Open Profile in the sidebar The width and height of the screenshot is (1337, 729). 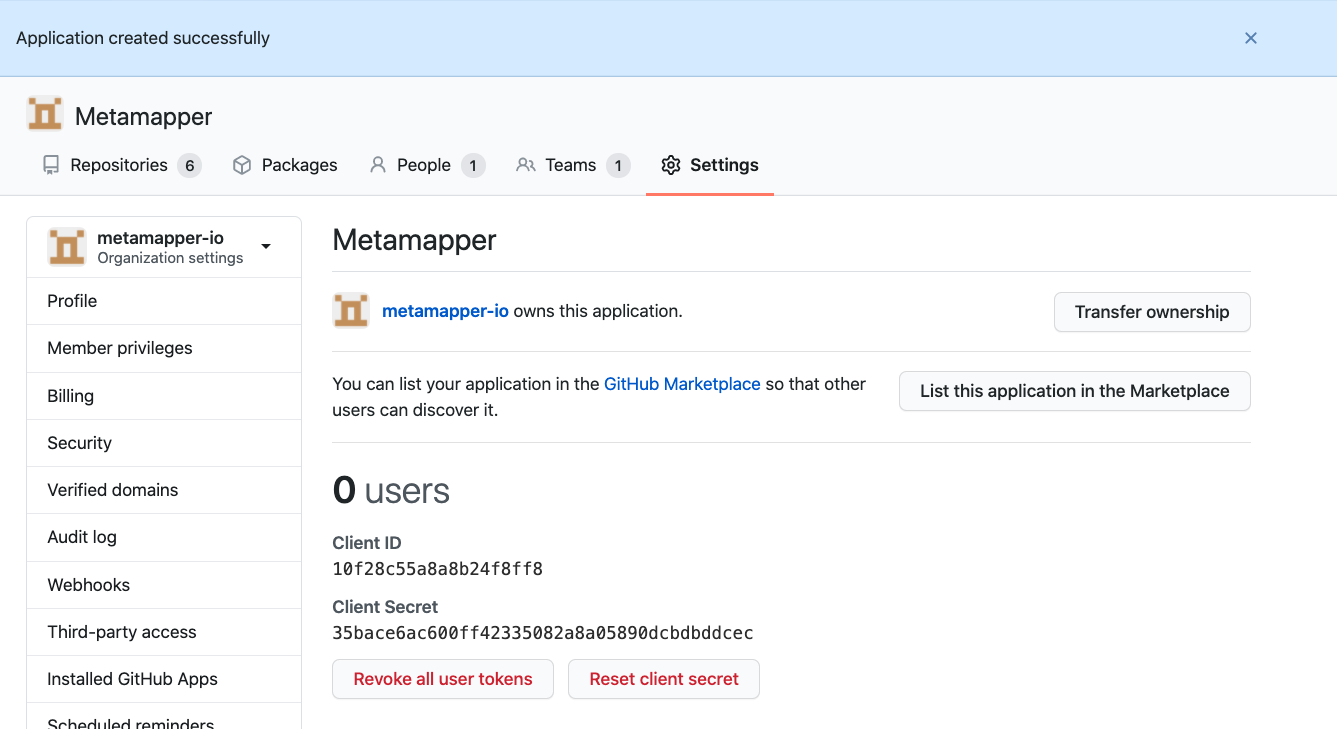tap(164, 301)
